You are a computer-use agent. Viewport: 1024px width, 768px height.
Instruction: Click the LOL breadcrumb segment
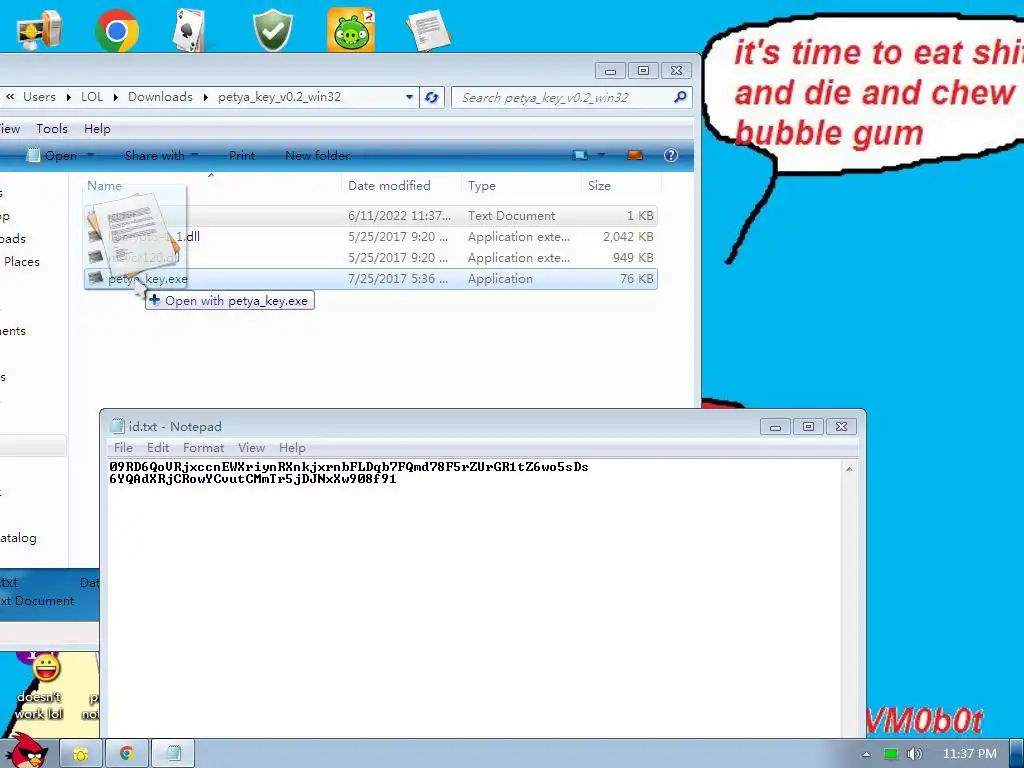tap(92, 97)
